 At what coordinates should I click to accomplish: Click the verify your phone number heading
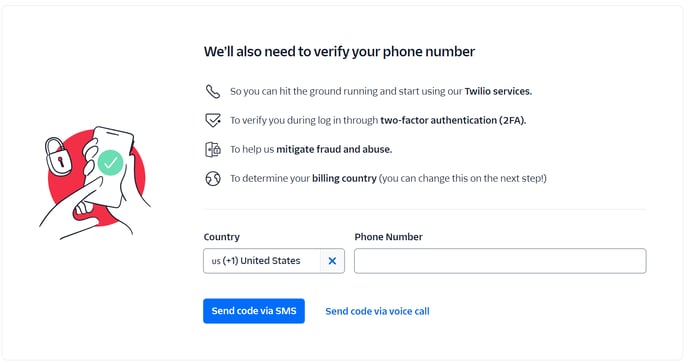(x=339, y=52)
